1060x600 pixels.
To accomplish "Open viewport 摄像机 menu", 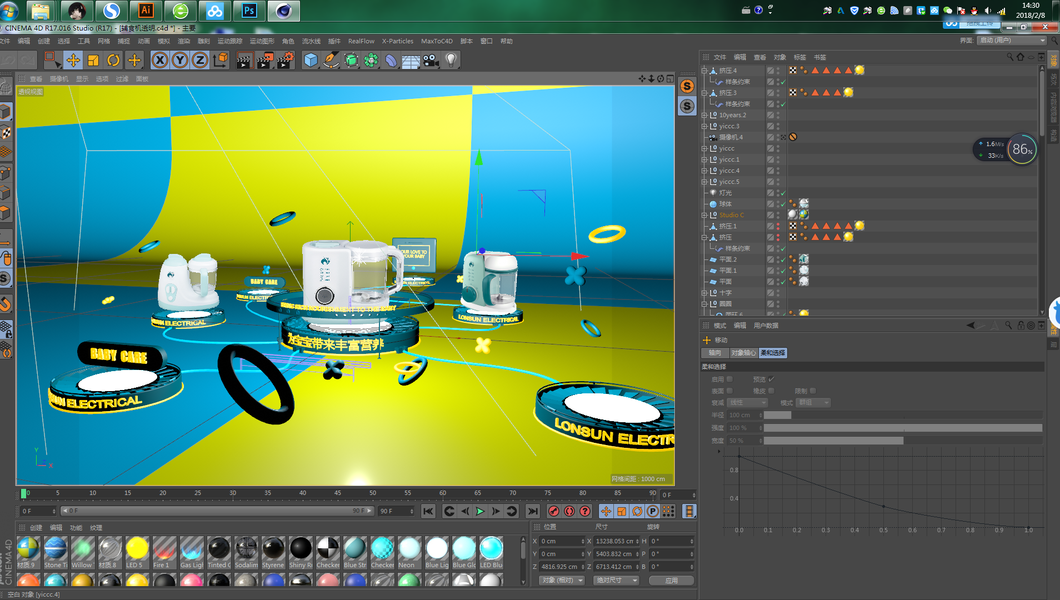I will (x=59, y=79).
